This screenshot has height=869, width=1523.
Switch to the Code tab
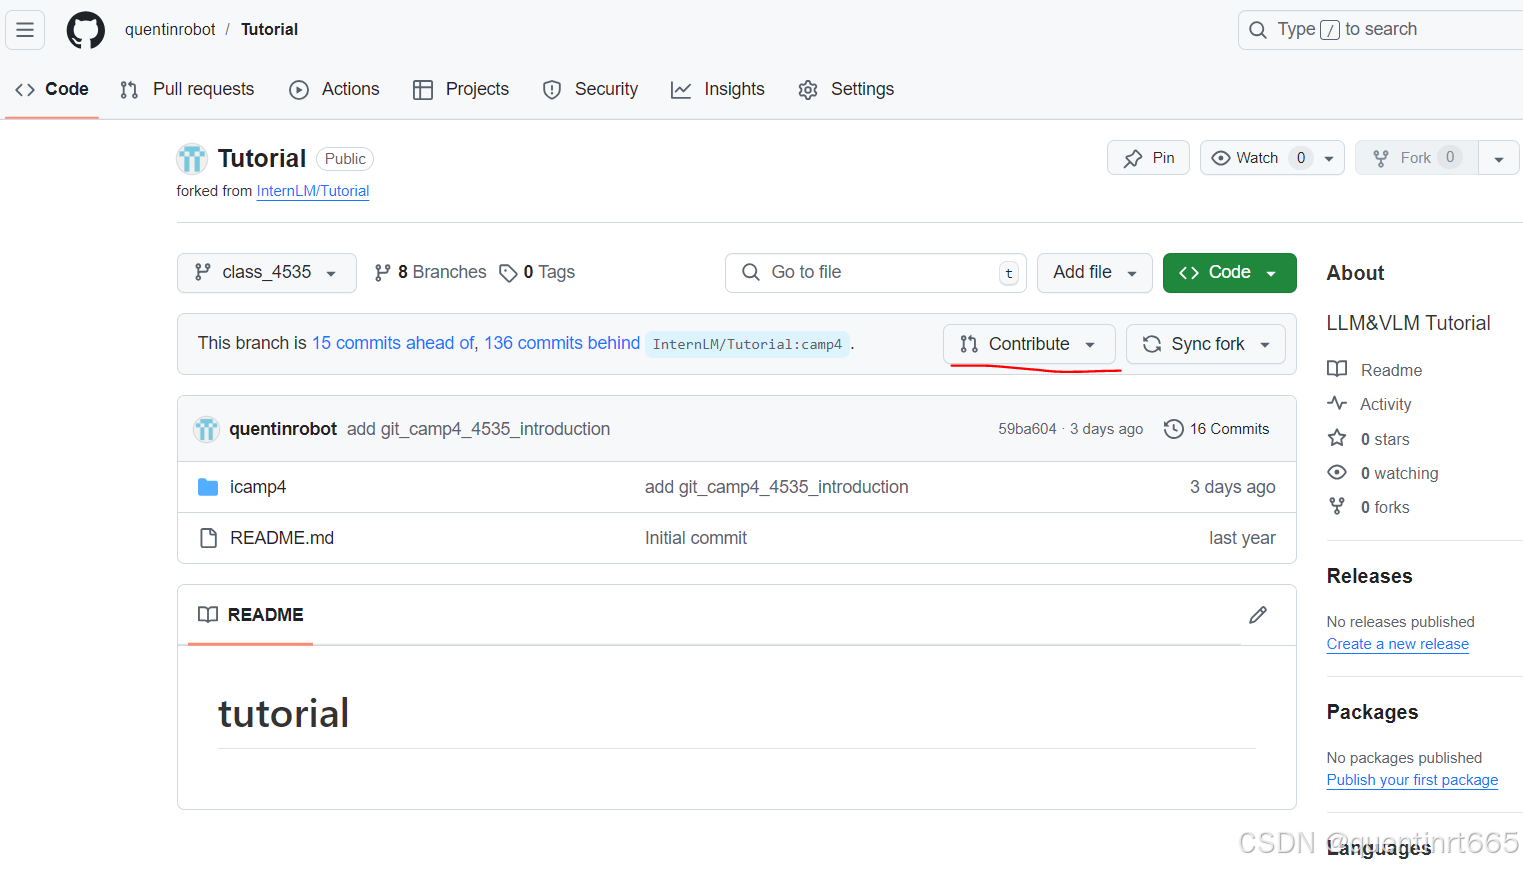click(x=52, y=89)
